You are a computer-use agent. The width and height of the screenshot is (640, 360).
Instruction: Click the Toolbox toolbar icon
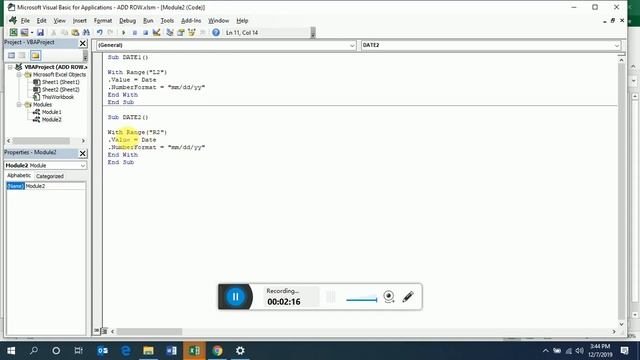(202, 32)
